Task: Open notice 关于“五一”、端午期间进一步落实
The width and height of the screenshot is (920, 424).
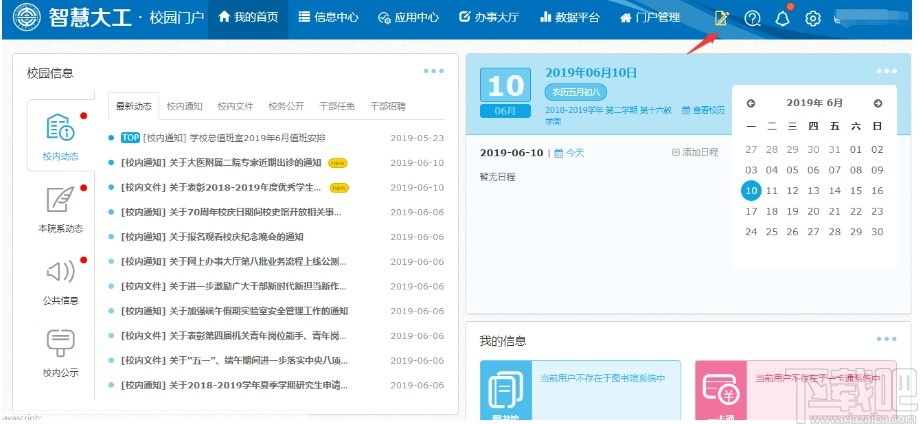Action: point(234,361)
